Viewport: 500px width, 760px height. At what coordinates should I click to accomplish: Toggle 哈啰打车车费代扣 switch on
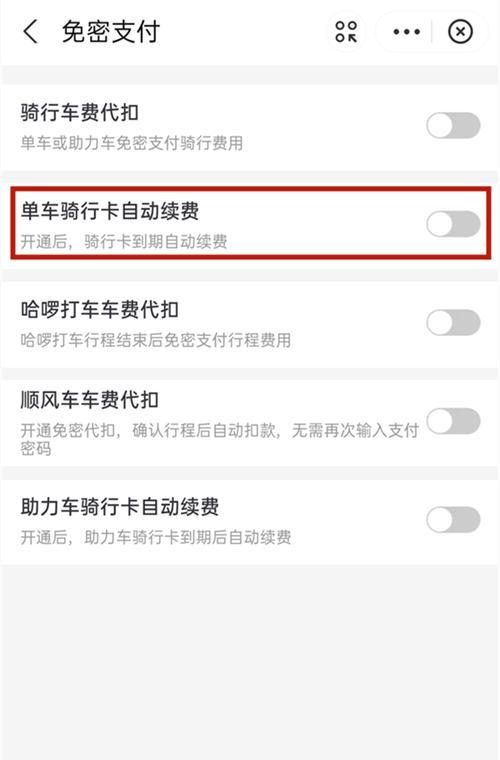(453, 322)
